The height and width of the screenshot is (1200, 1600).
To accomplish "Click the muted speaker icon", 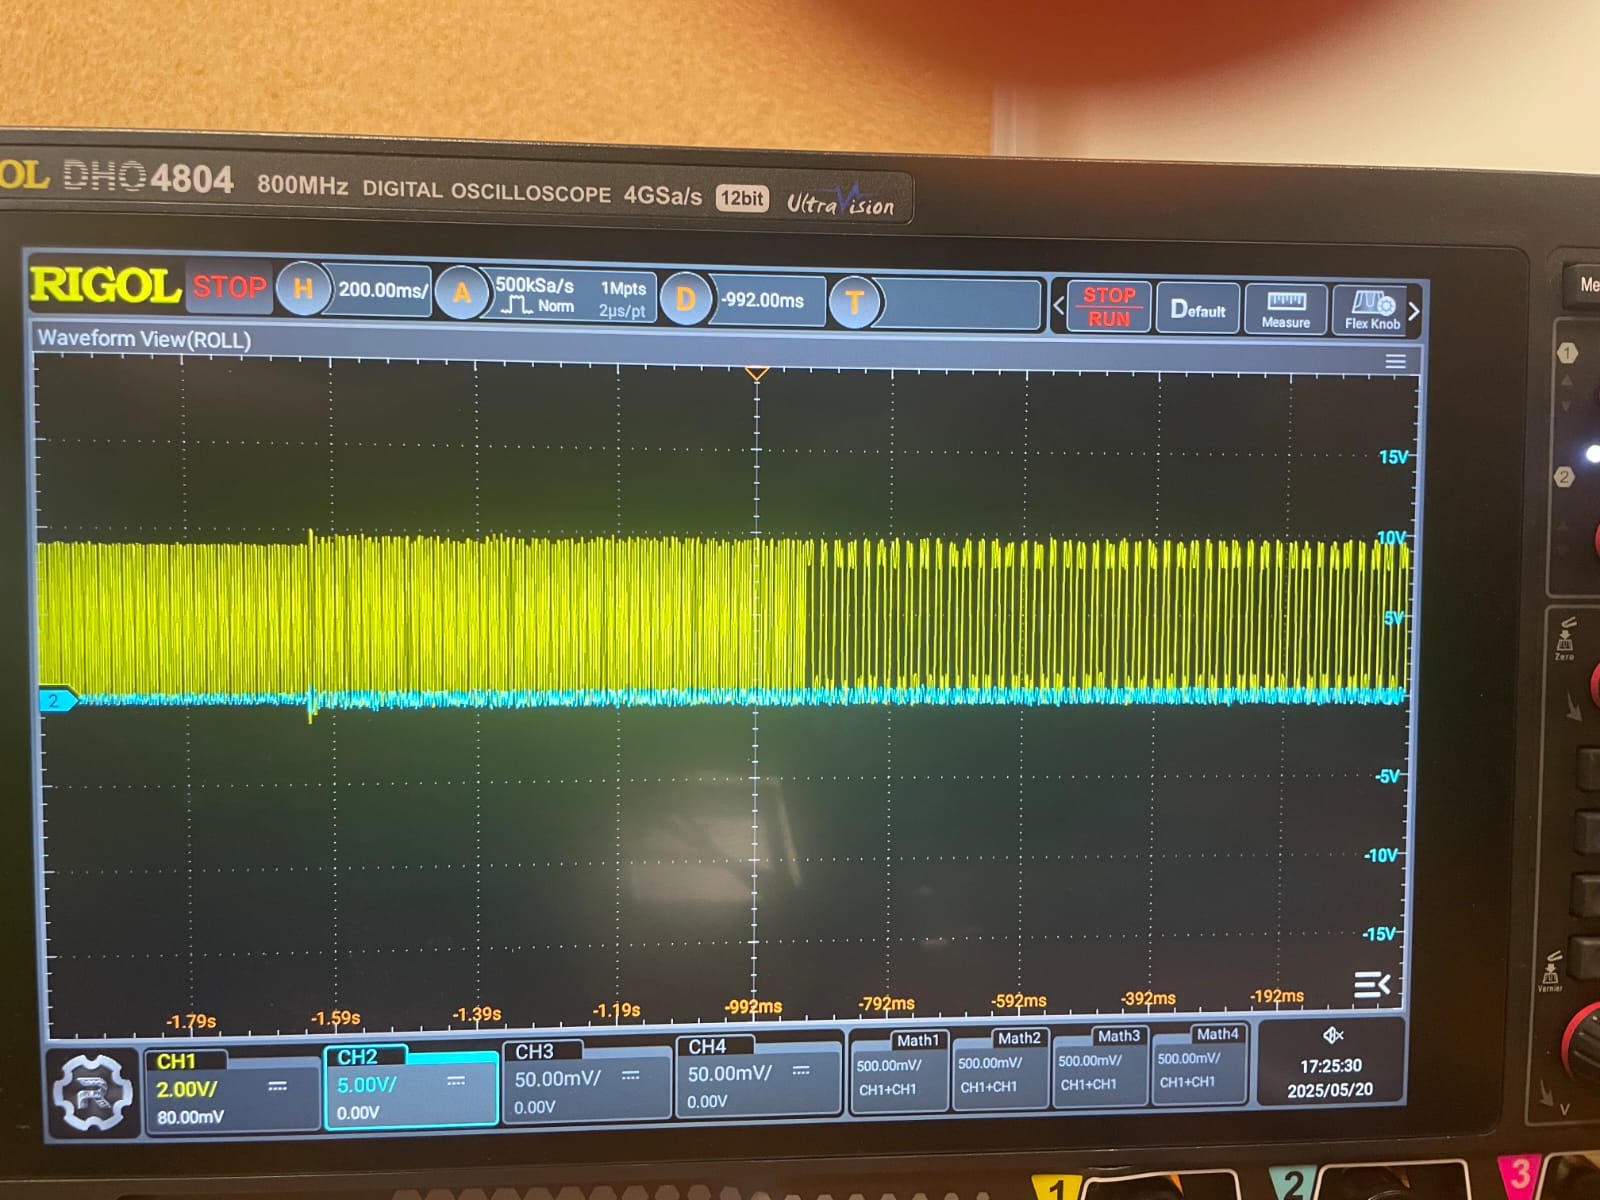I will click(x=1332, y=1035).
